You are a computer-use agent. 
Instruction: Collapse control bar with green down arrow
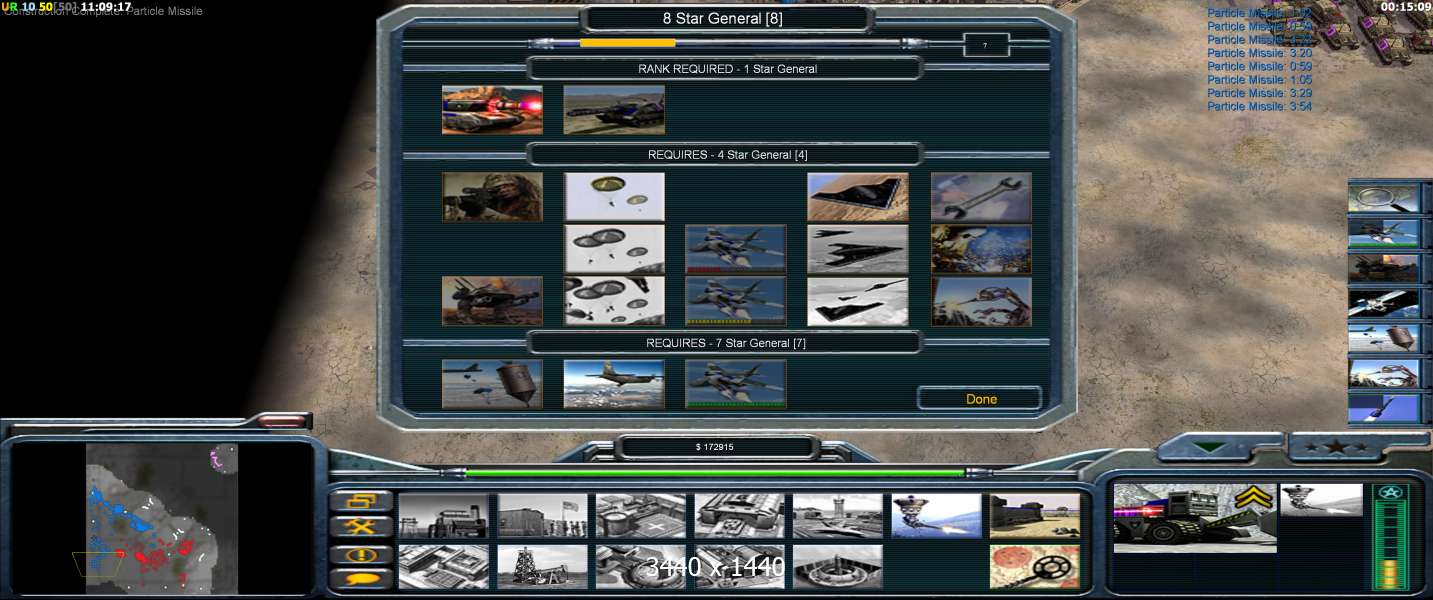(1210, 447)
